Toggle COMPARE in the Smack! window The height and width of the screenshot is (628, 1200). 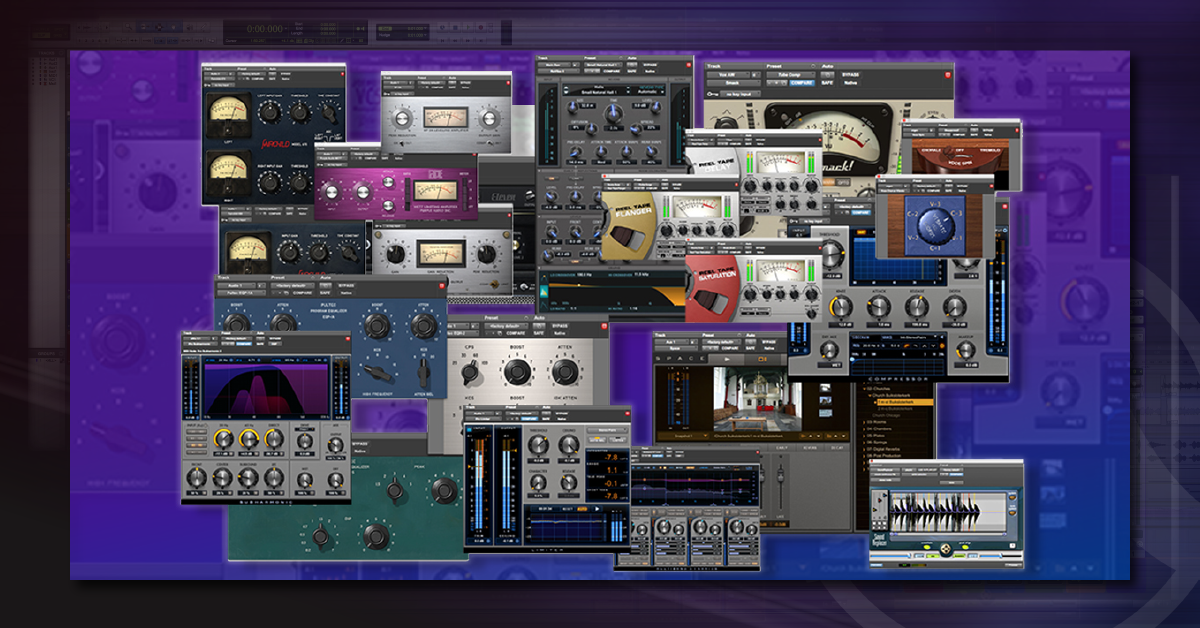click(x=800, y=83)
